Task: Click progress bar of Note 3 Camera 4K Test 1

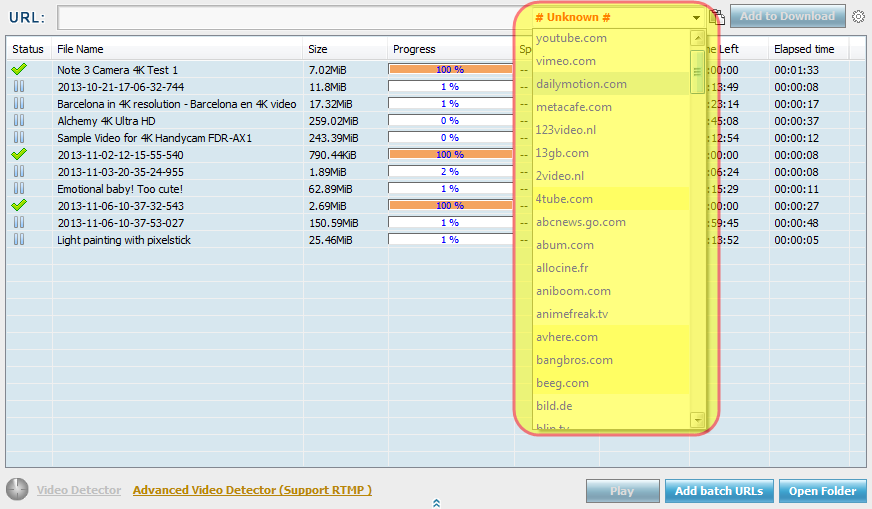Action: click(450, 70)
